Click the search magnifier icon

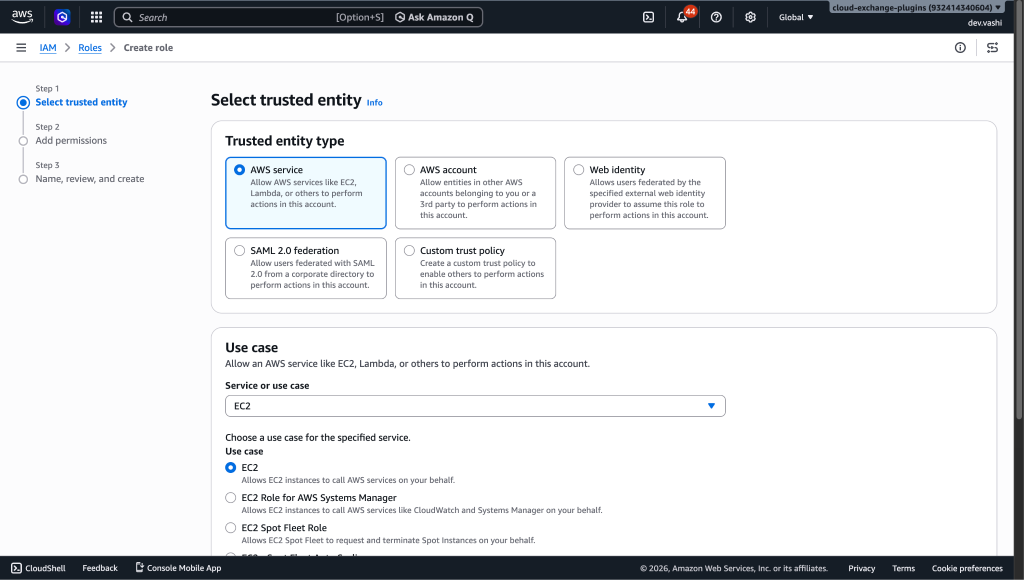pos(127,18)
